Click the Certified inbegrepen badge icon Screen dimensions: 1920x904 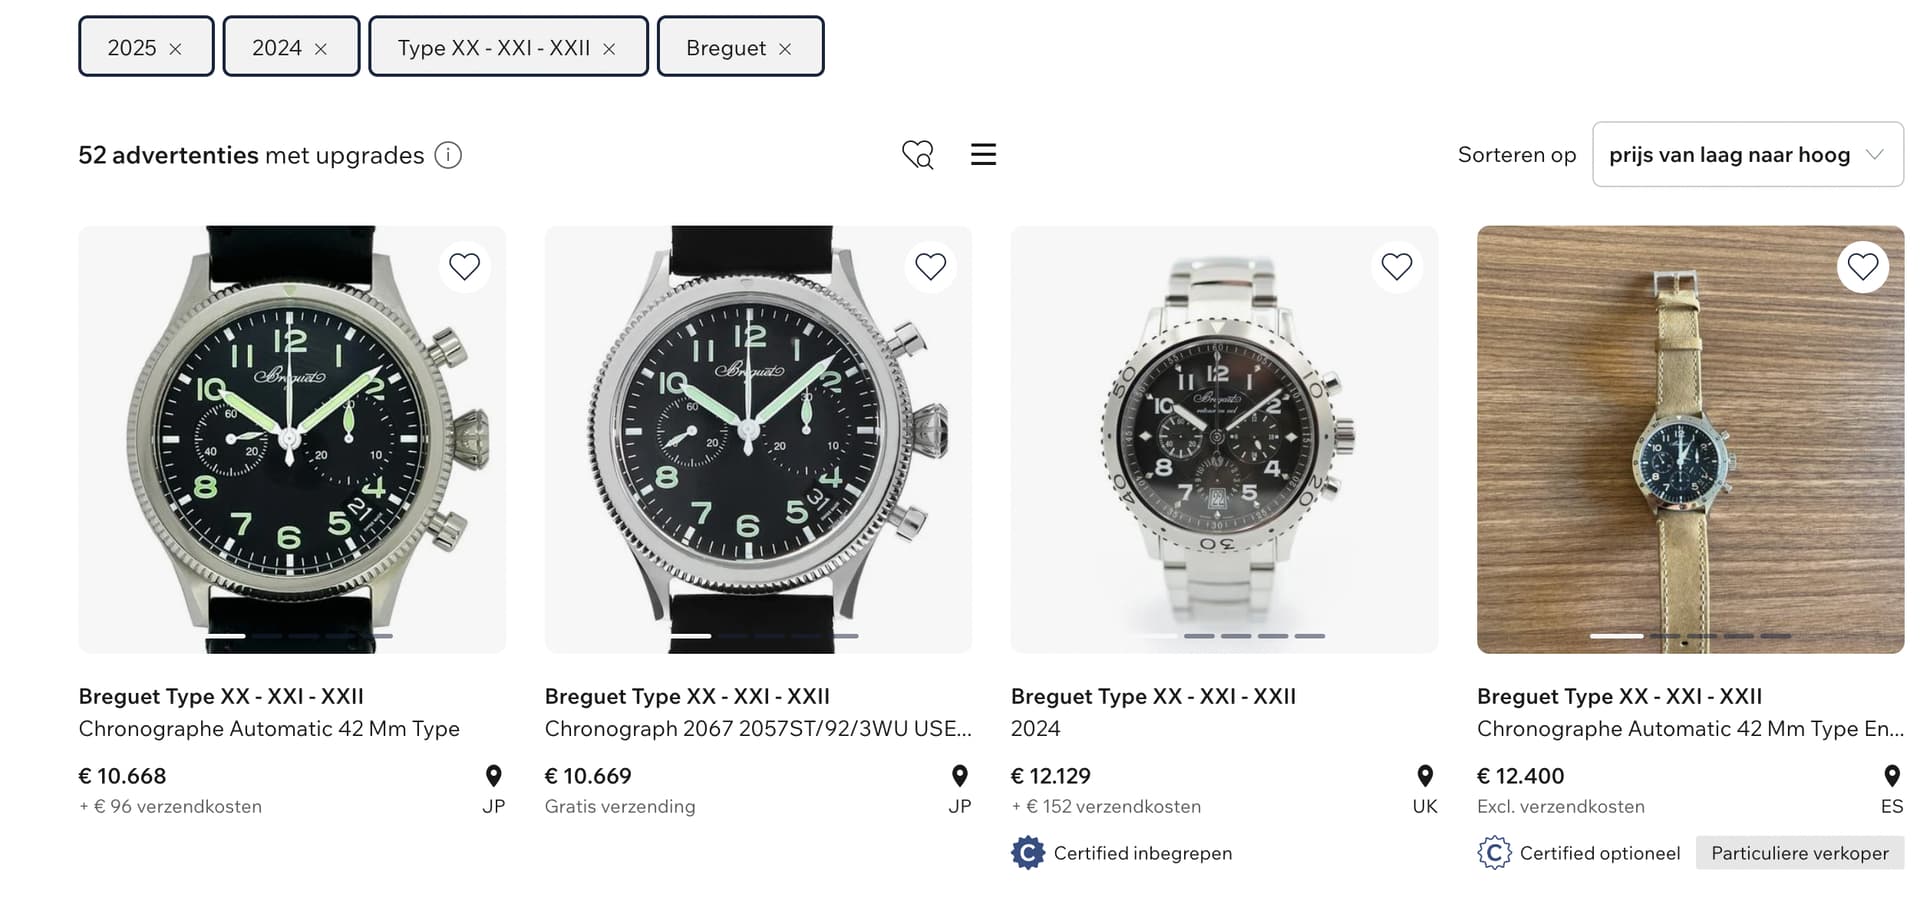tap(1027, 853)
